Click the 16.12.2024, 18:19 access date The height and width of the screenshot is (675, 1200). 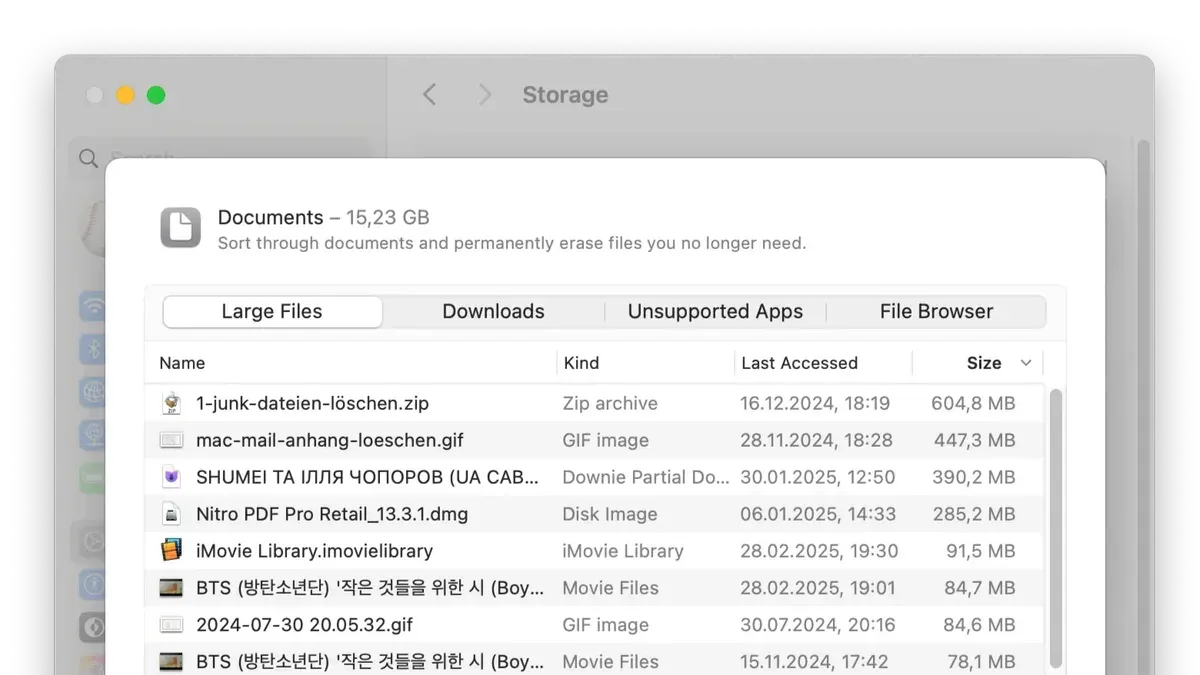point(815,404)
